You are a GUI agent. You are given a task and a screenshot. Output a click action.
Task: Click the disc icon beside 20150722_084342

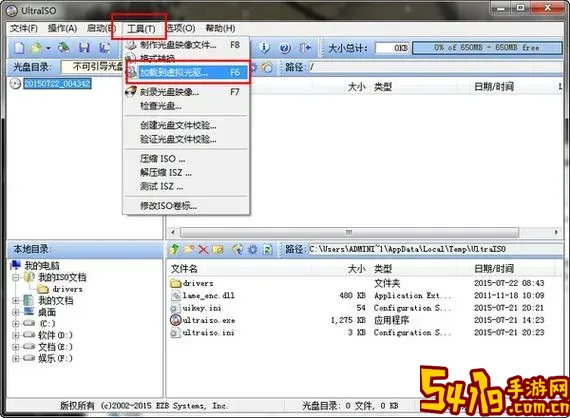pos(15,84)
